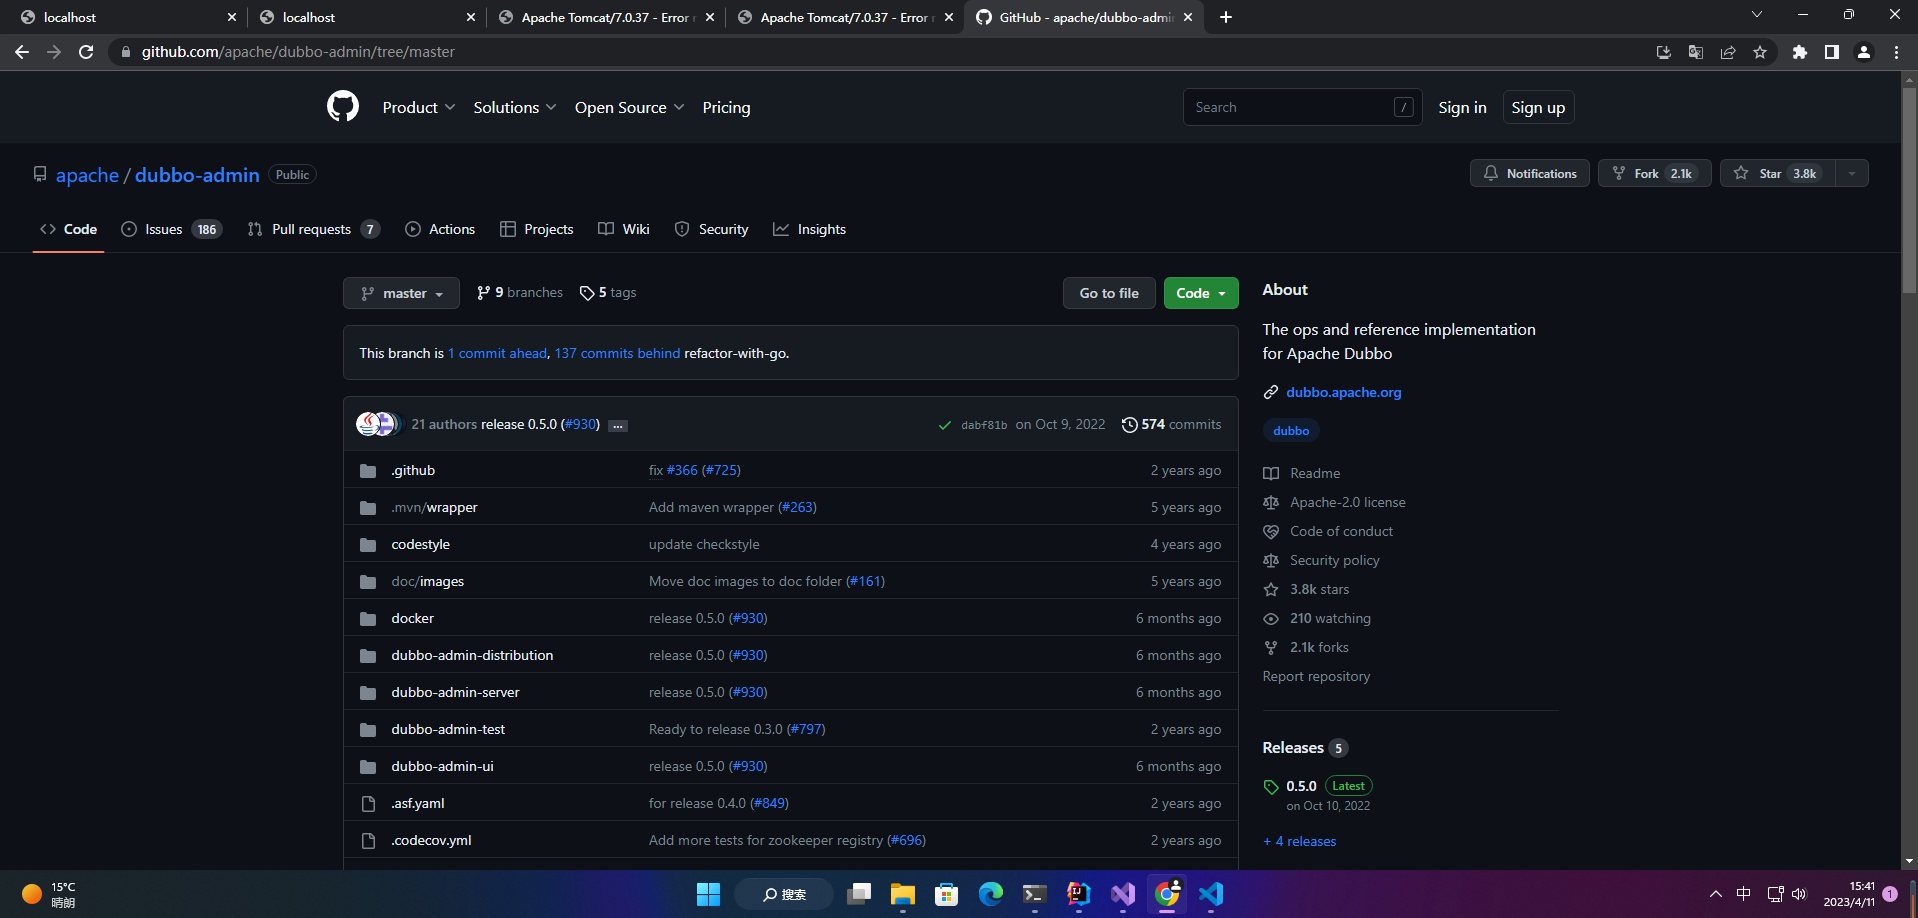Expand the commit message ellipsis button
1918x918 pixels.
(x=618, y=426)
